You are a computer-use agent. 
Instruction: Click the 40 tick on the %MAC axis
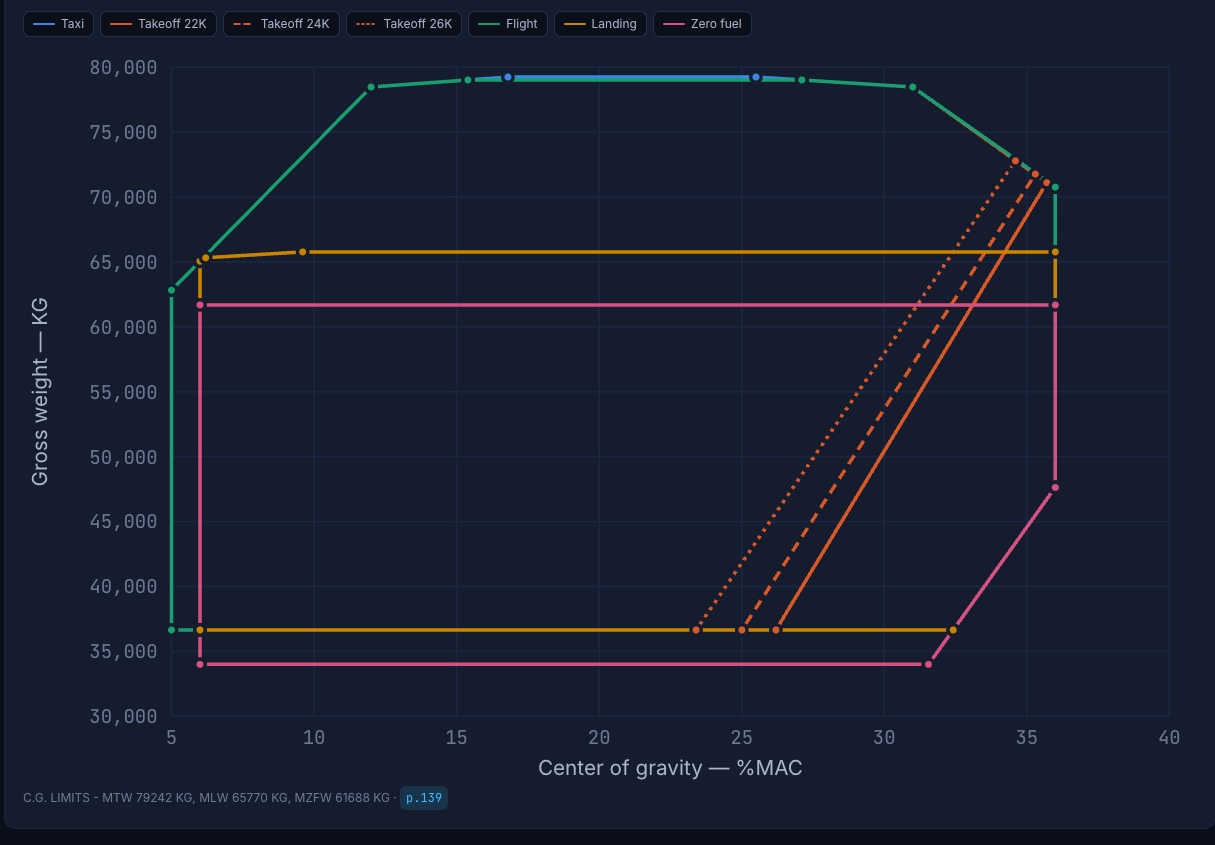(x=1169, y=738)
